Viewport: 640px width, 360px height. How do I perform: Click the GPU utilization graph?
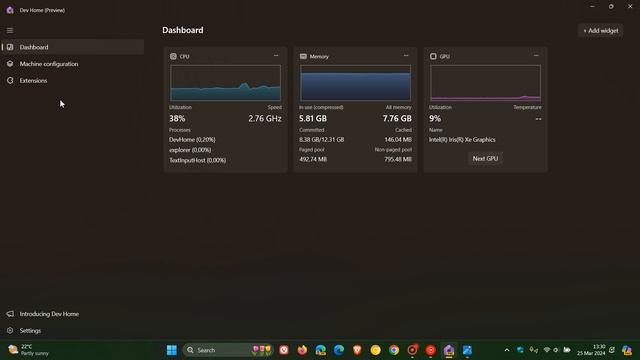pyautogui.click(x=485, y=83)
